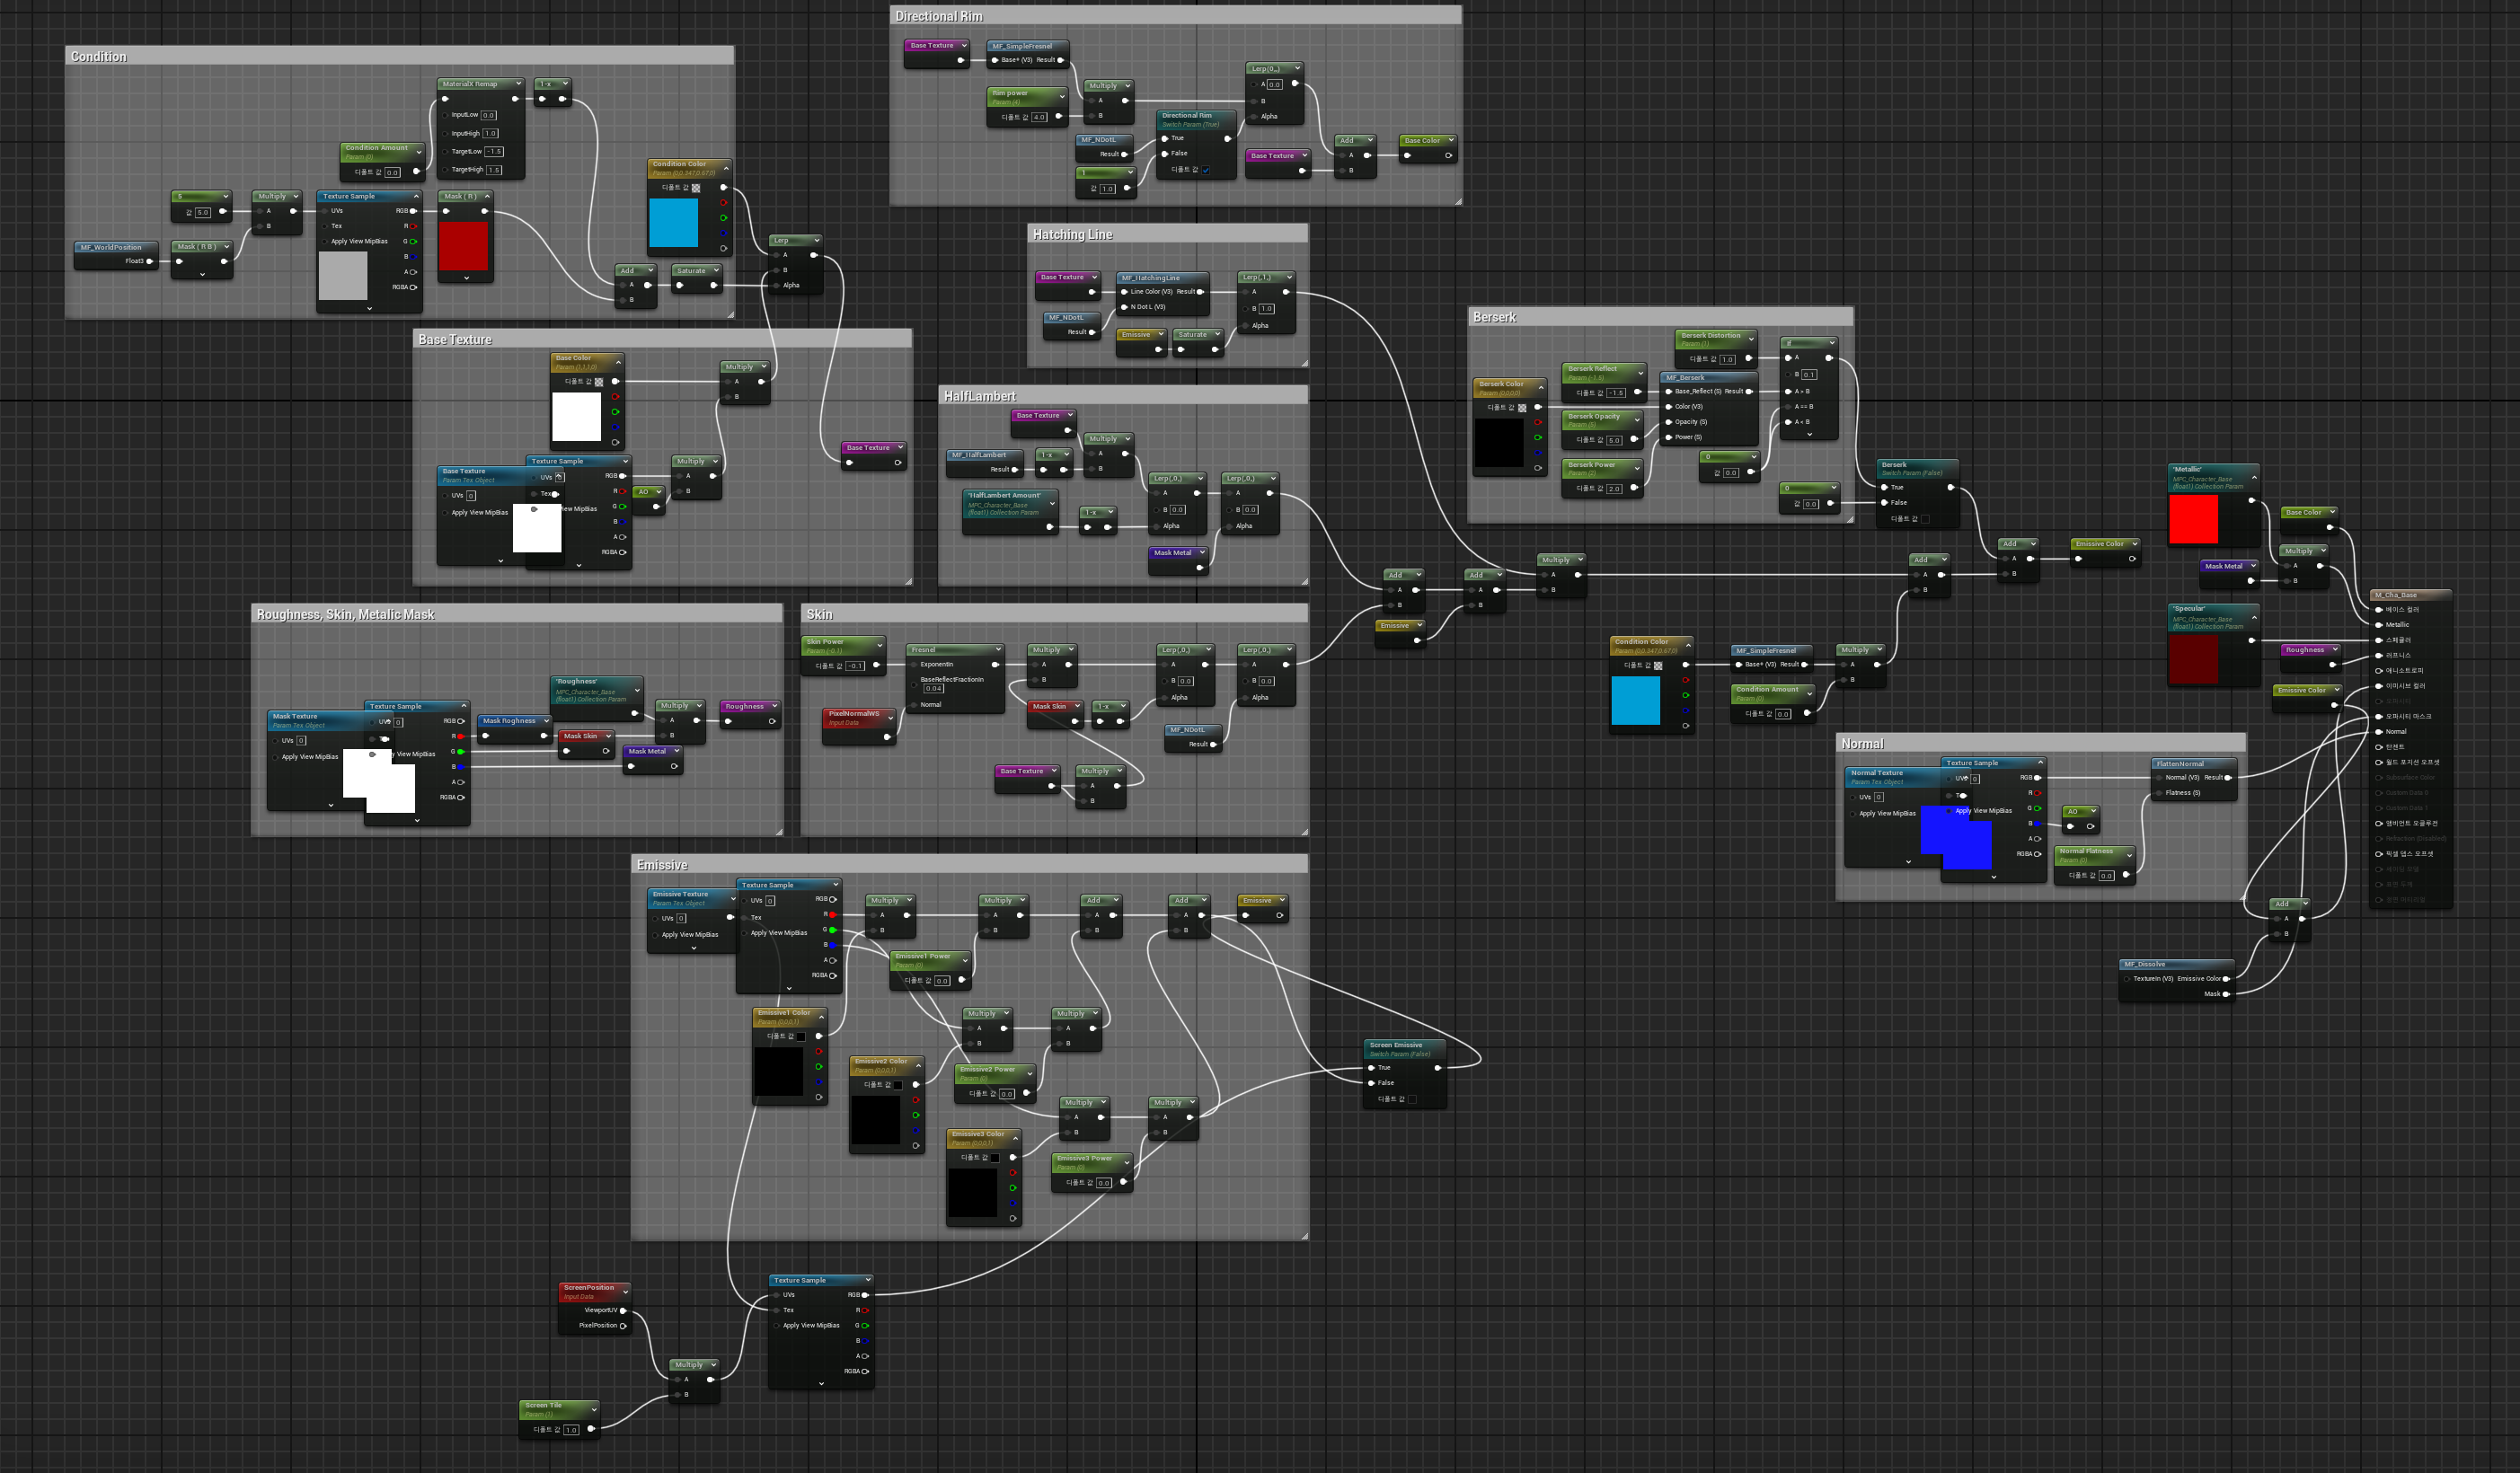Click the Rim power default value field
The width and height of the screenshot is (2520, 1473).
(1039, 117)
